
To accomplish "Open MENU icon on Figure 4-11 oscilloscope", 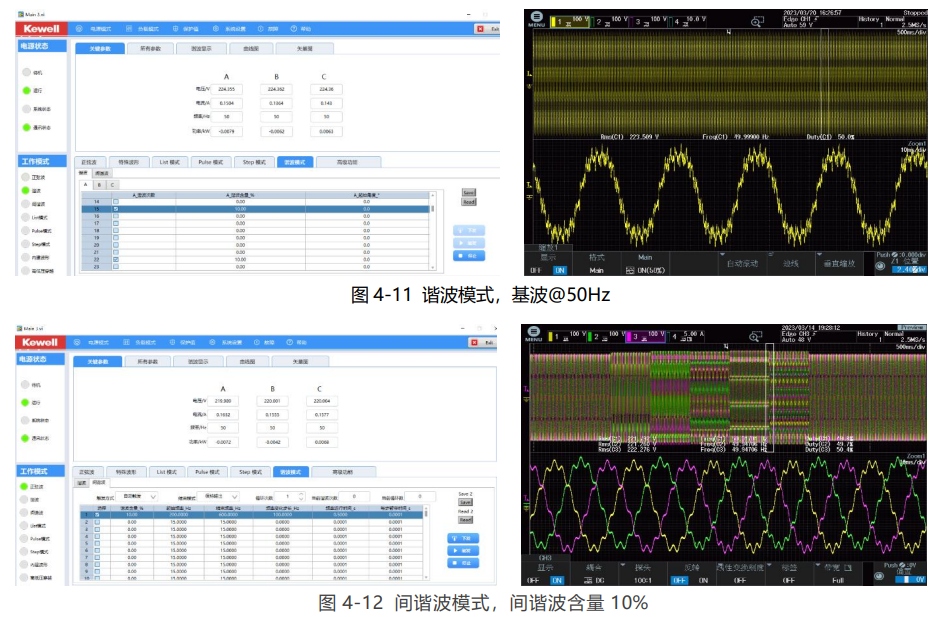I will [x=536, y=17].
